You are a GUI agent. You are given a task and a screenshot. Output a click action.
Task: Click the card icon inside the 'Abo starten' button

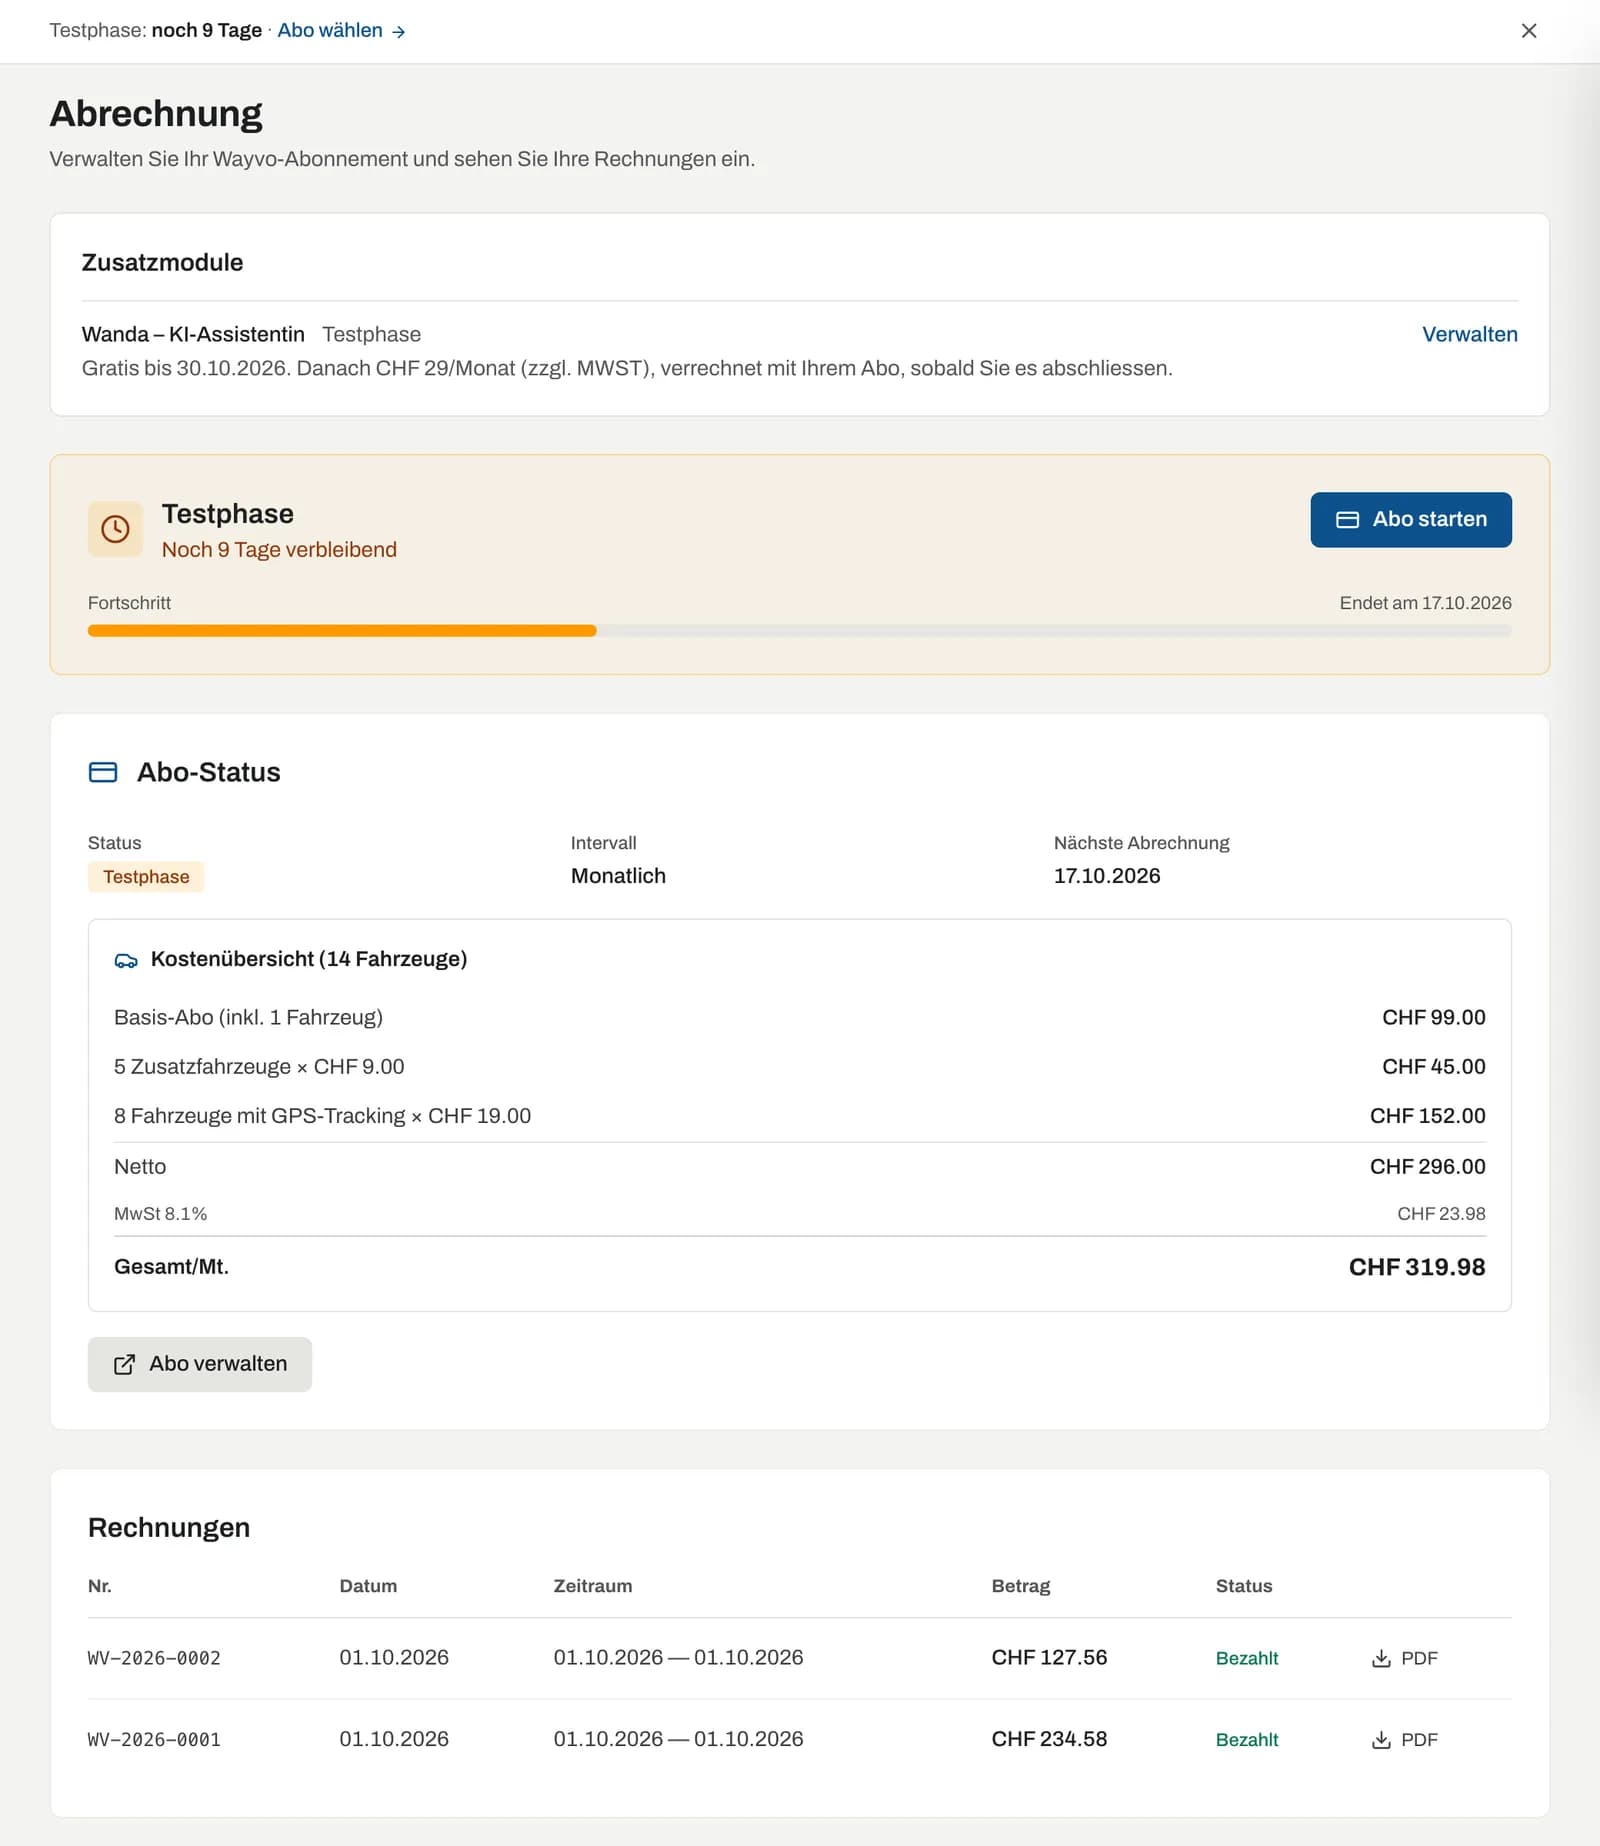(x=1347, y=520)
